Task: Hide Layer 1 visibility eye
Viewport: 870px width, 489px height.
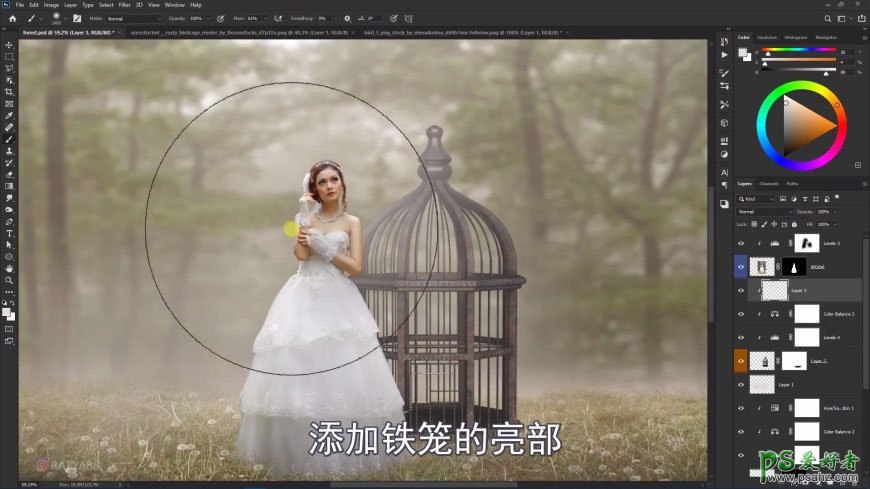Action: tap(741, 385)
